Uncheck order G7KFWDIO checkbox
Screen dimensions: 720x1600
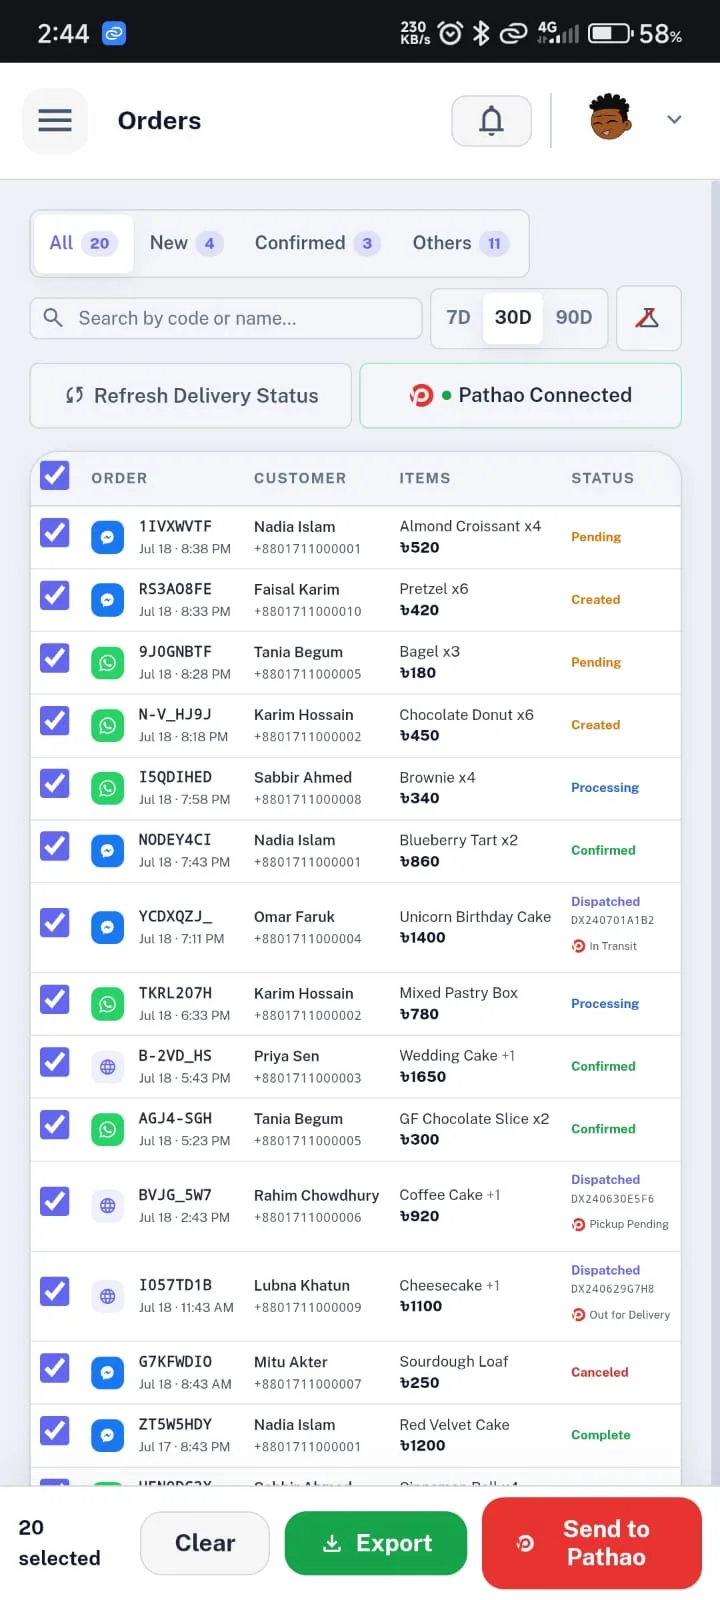click(x=55, y=1368)
